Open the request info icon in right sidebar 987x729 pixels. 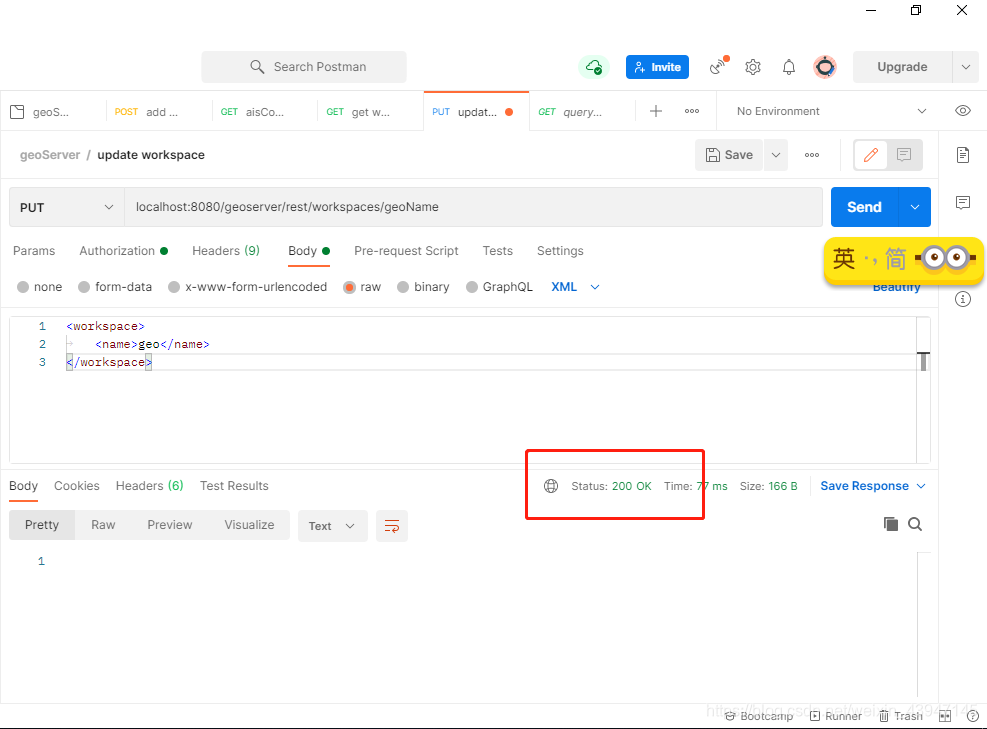click(962, 299)
